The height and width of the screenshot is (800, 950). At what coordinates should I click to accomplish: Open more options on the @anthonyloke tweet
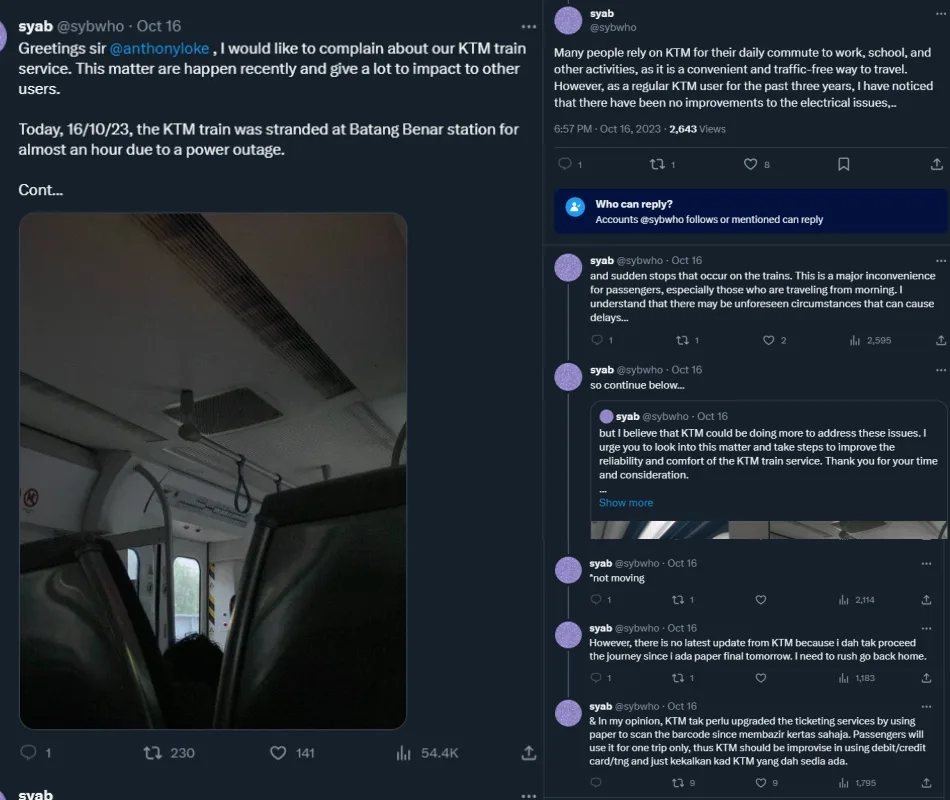[529, 26]
